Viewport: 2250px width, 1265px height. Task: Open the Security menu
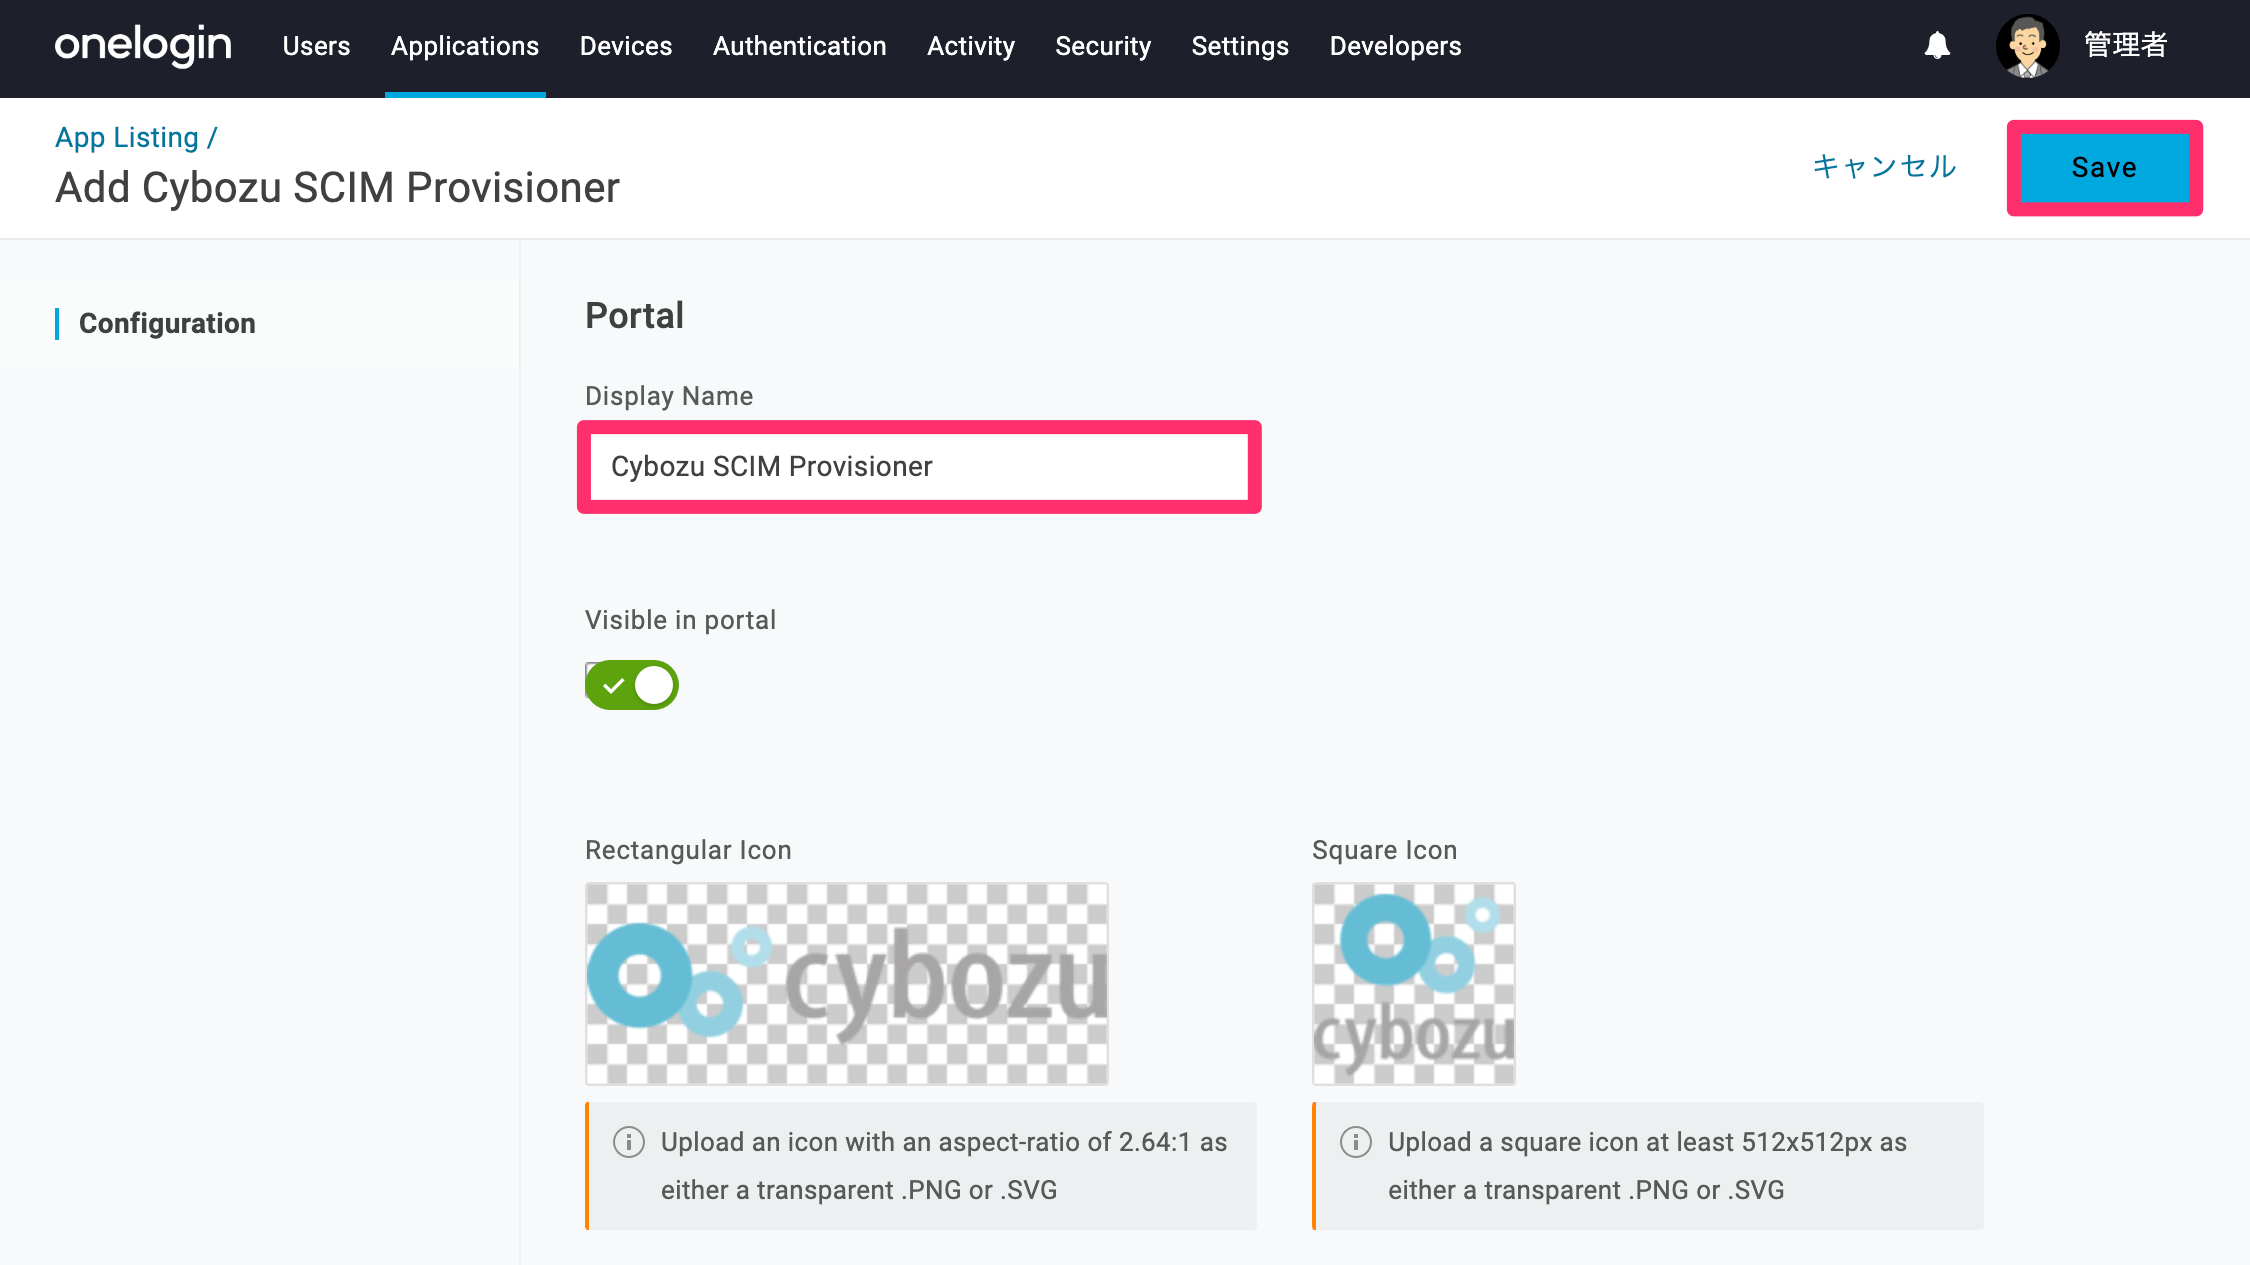point(1103,46)
